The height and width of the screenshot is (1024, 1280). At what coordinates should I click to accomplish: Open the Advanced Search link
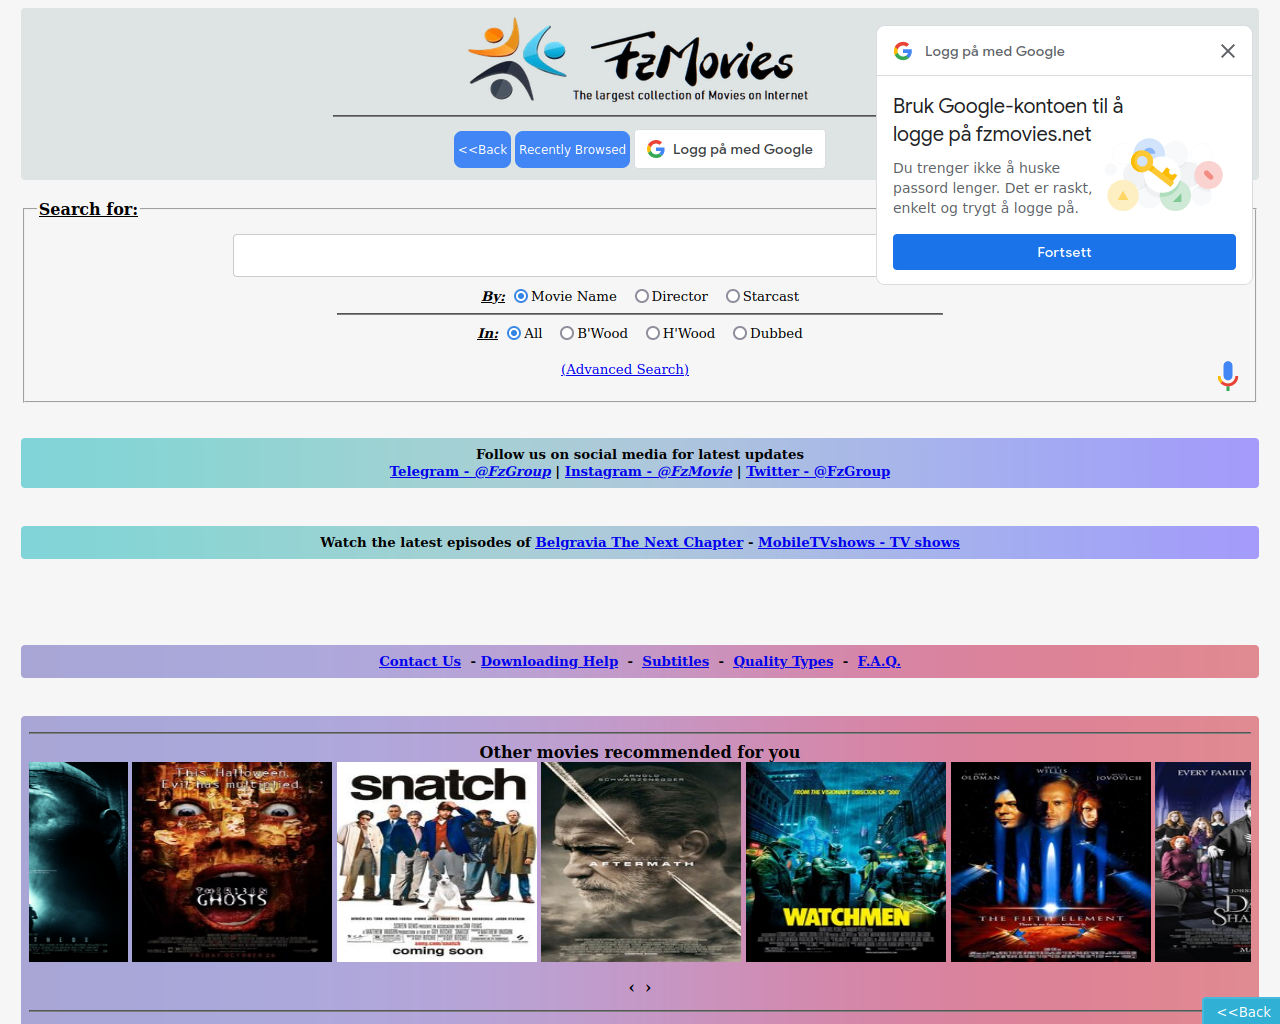pos(625,369)
